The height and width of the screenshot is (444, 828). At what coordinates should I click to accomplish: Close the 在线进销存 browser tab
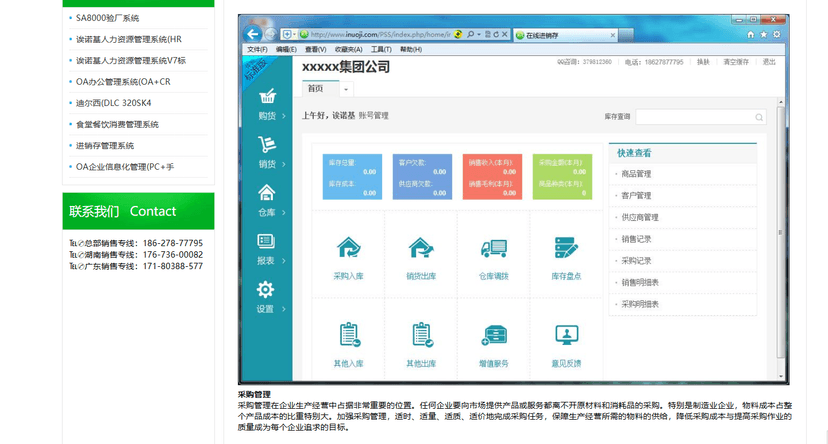(x=613, y=35)
